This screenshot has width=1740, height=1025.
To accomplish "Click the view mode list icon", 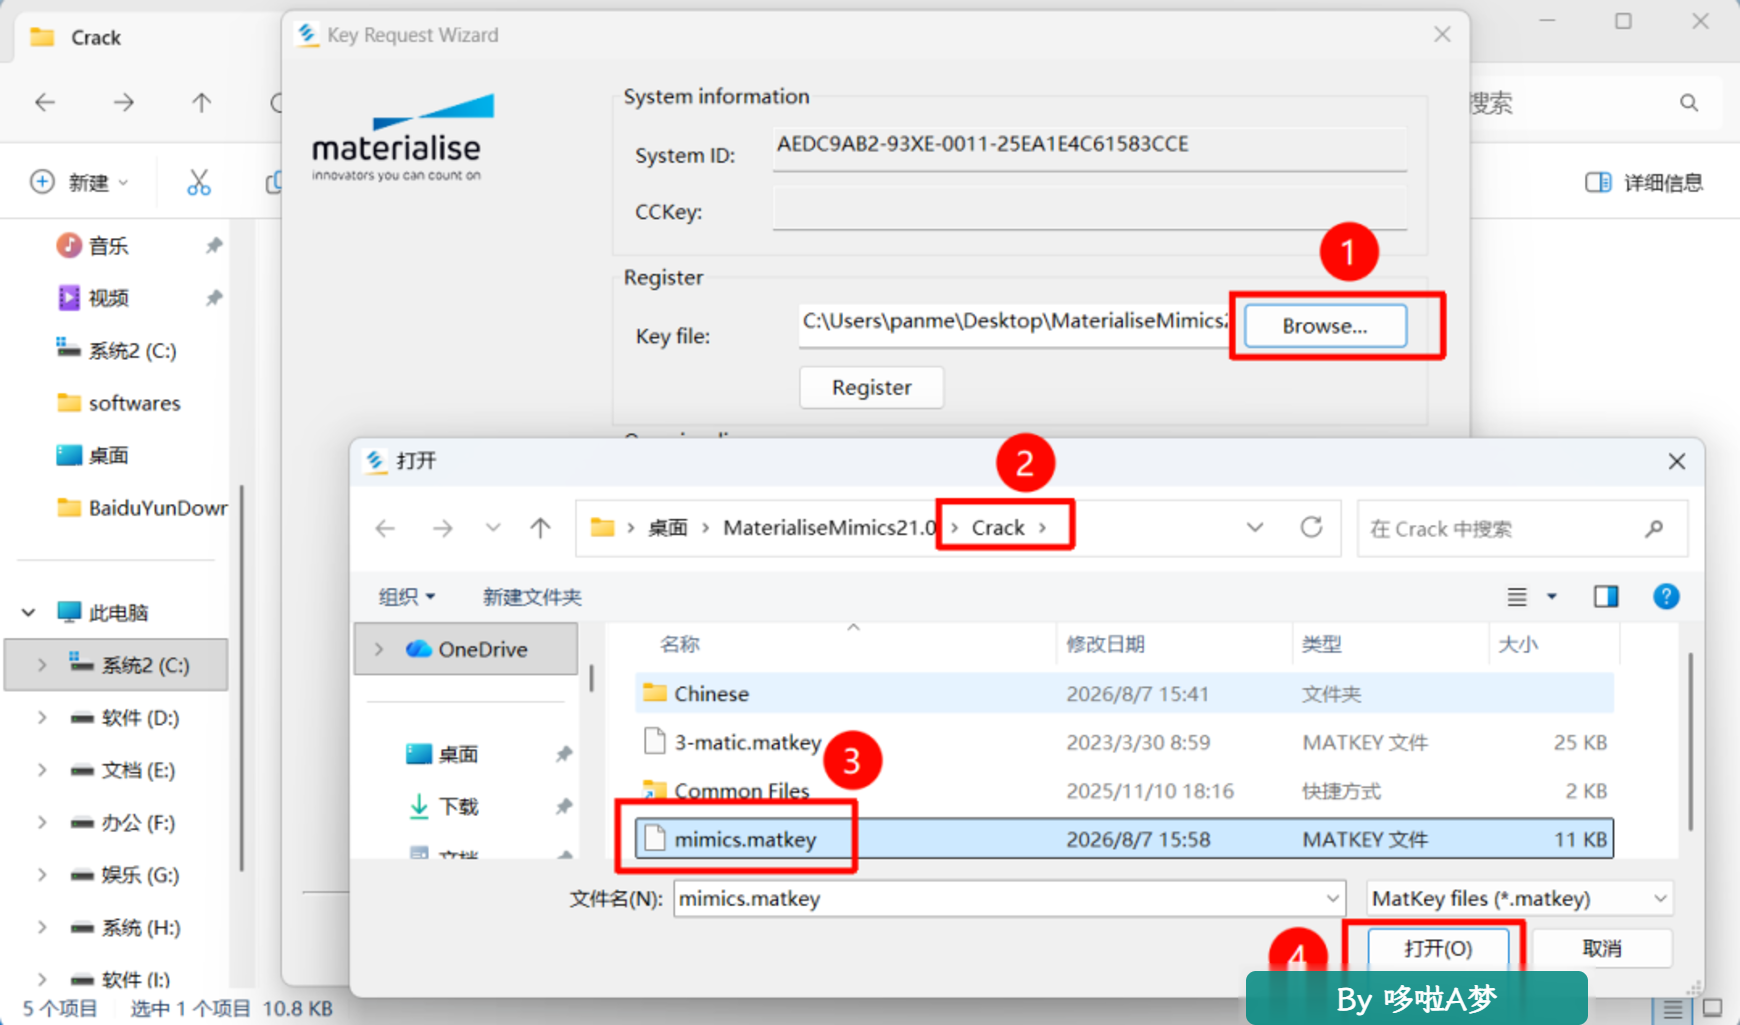I will pyautogui.click(x=1517, y=597).
